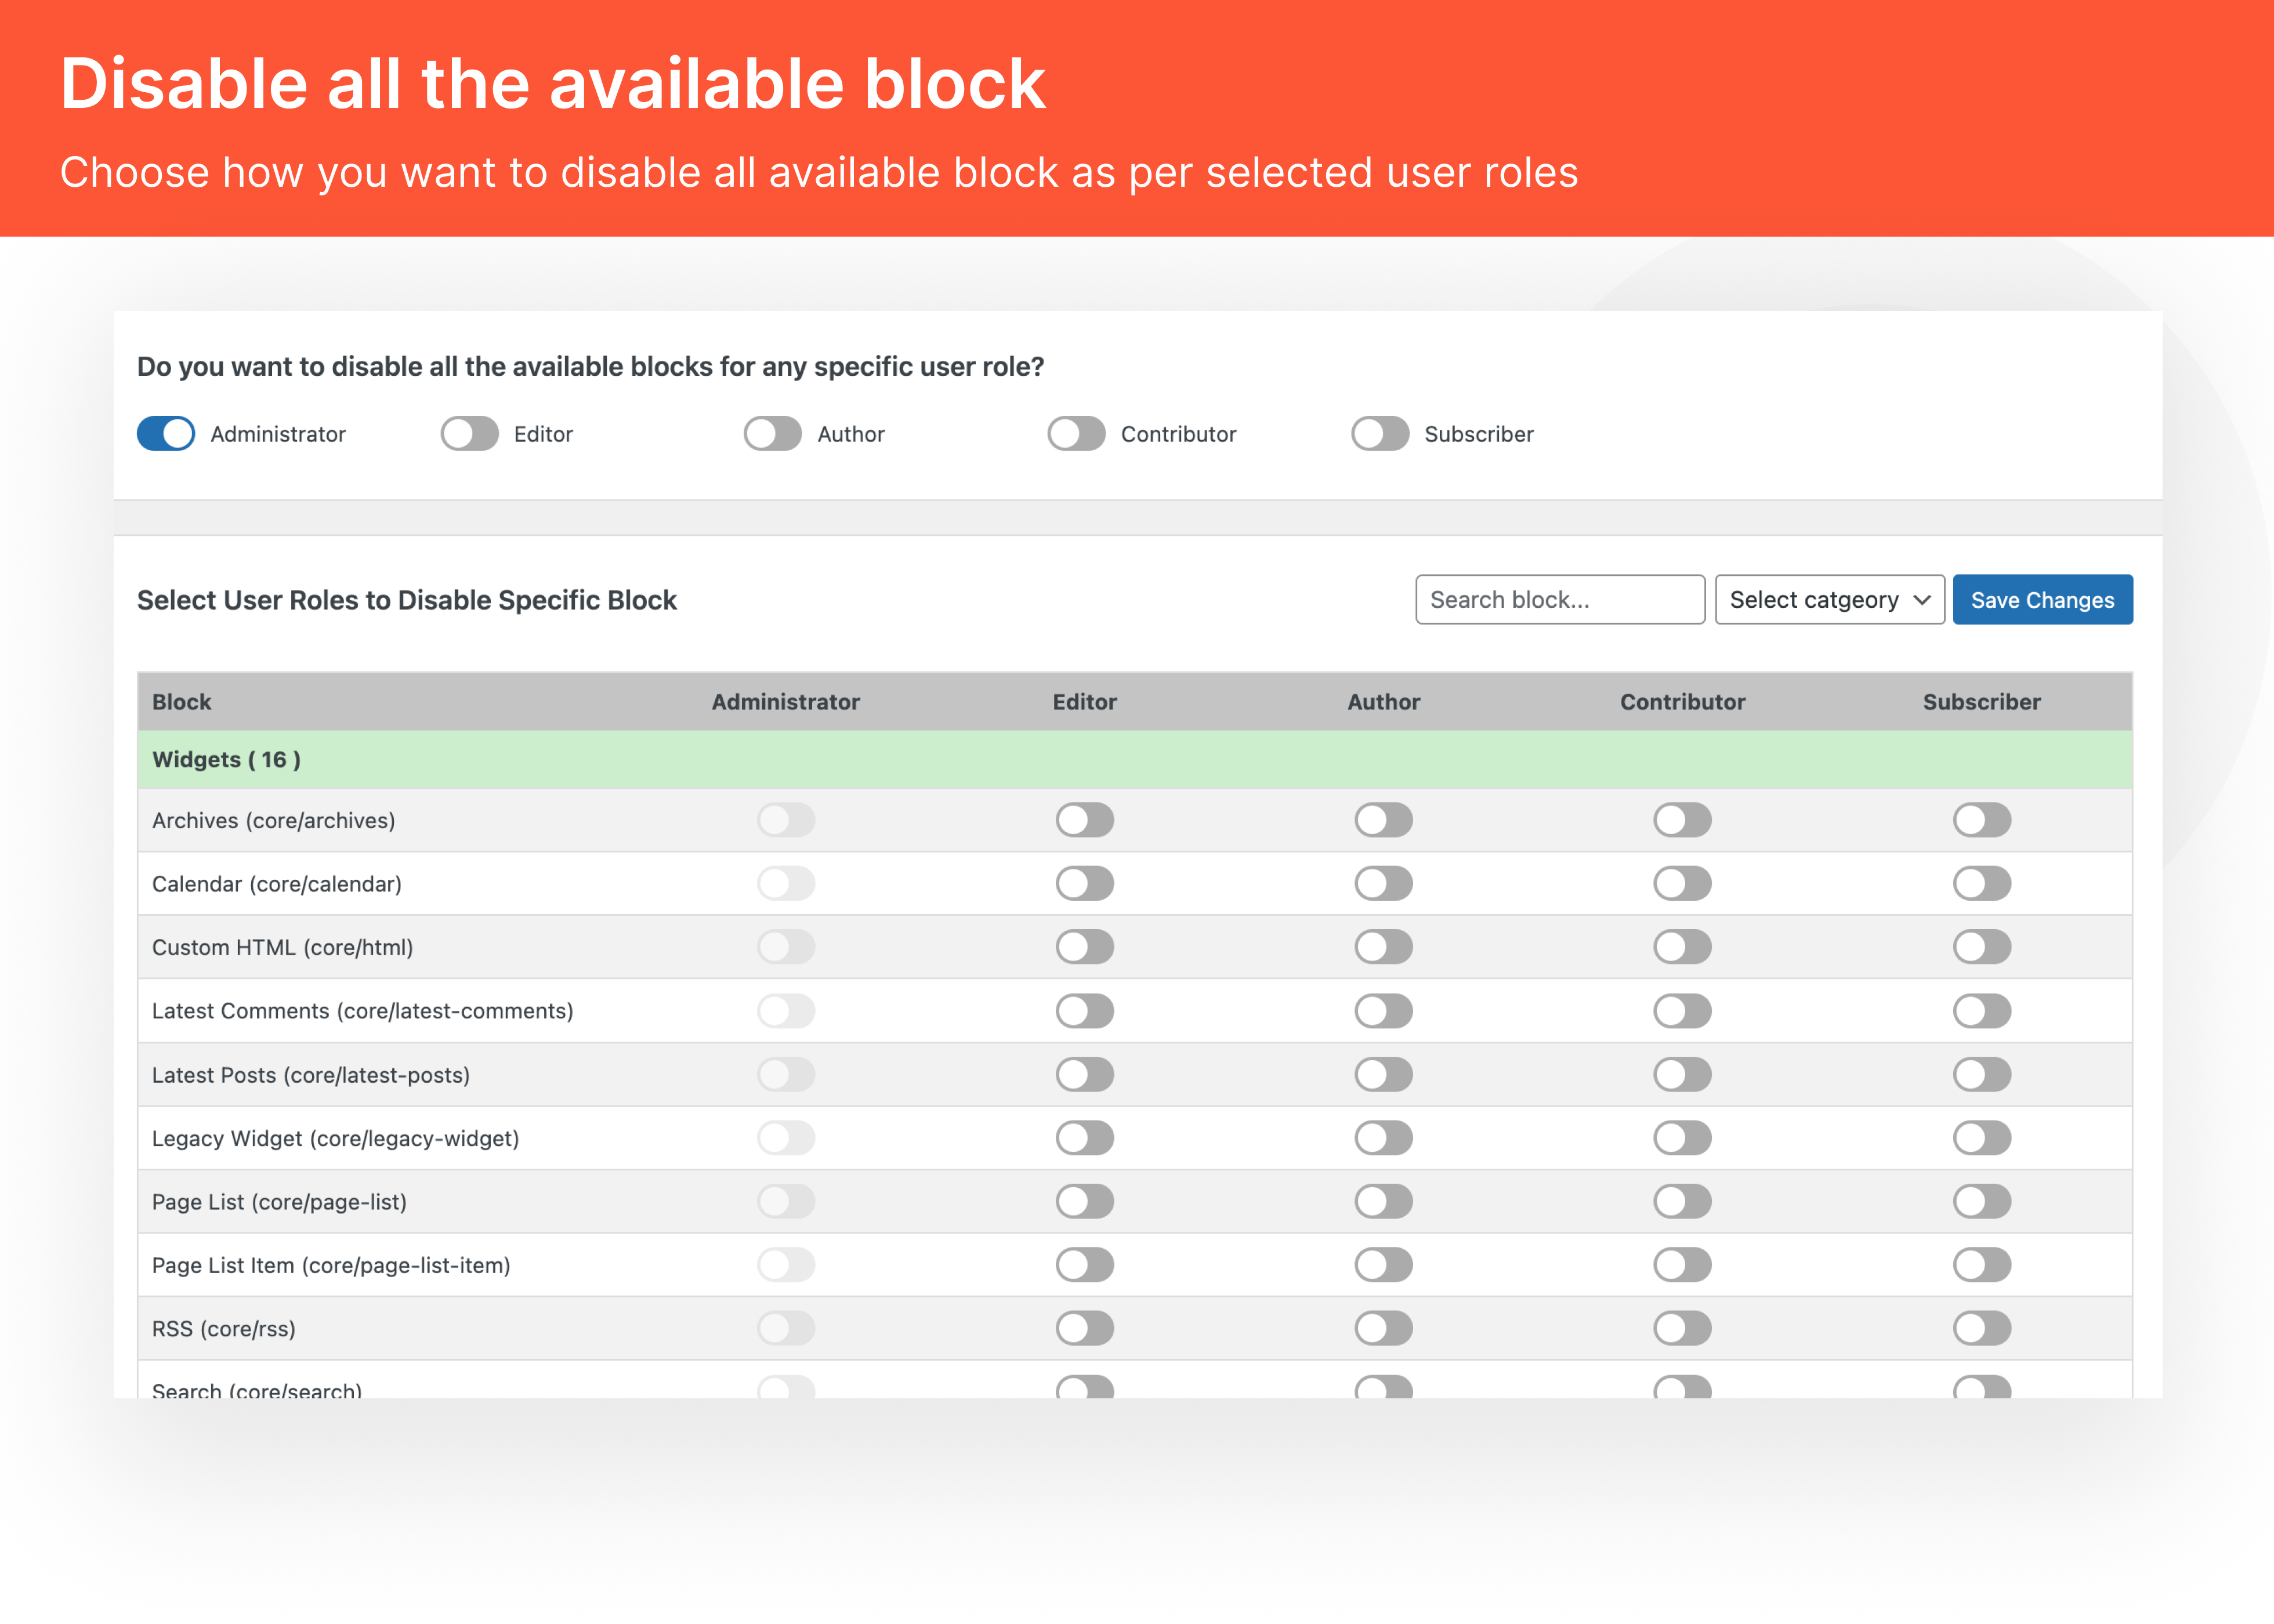Toggle Archives block for Contributor
Screen dimensions: 2274x1624
click(x=1683, y=821)
